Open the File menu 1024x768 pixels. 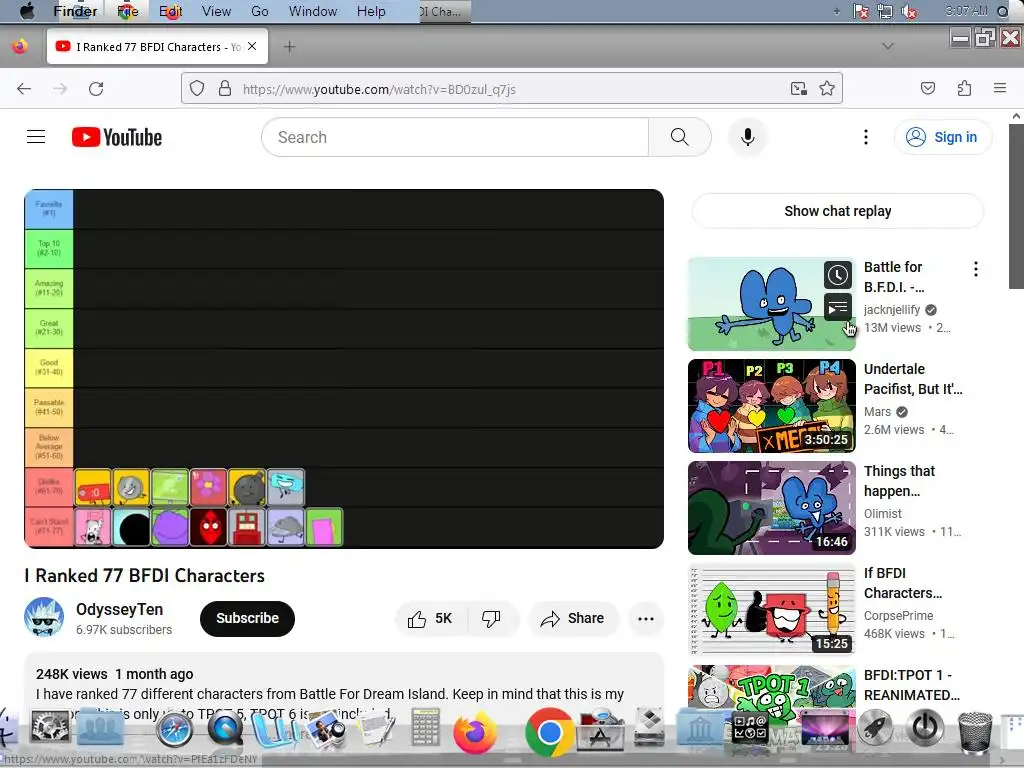click(x=127, y=11)
